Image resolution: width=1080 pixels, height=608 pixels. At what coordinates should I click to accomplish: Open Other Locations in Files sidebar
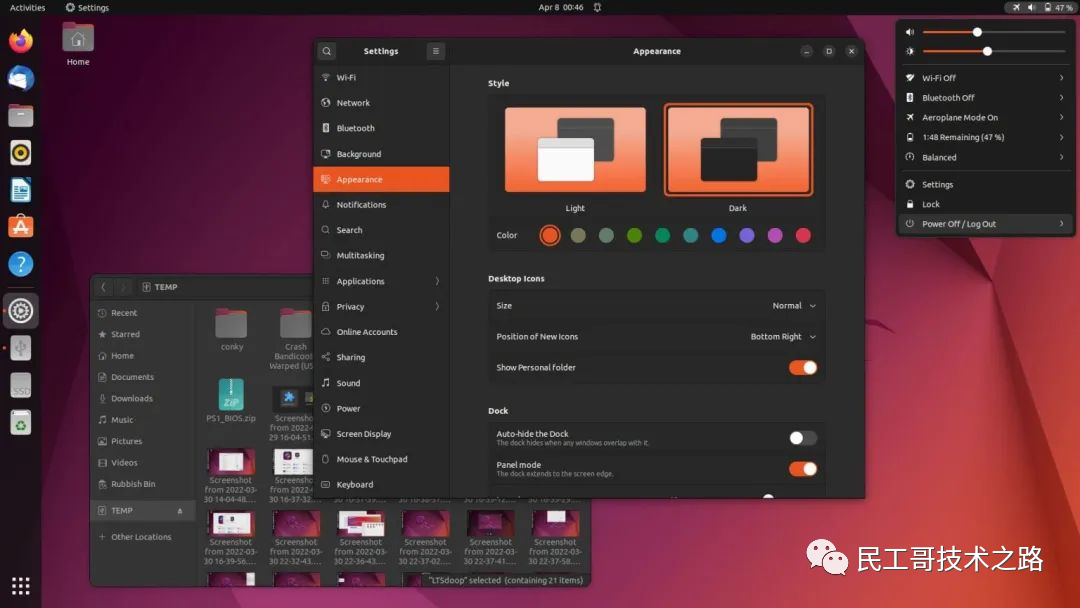click(x=142, y=537)
